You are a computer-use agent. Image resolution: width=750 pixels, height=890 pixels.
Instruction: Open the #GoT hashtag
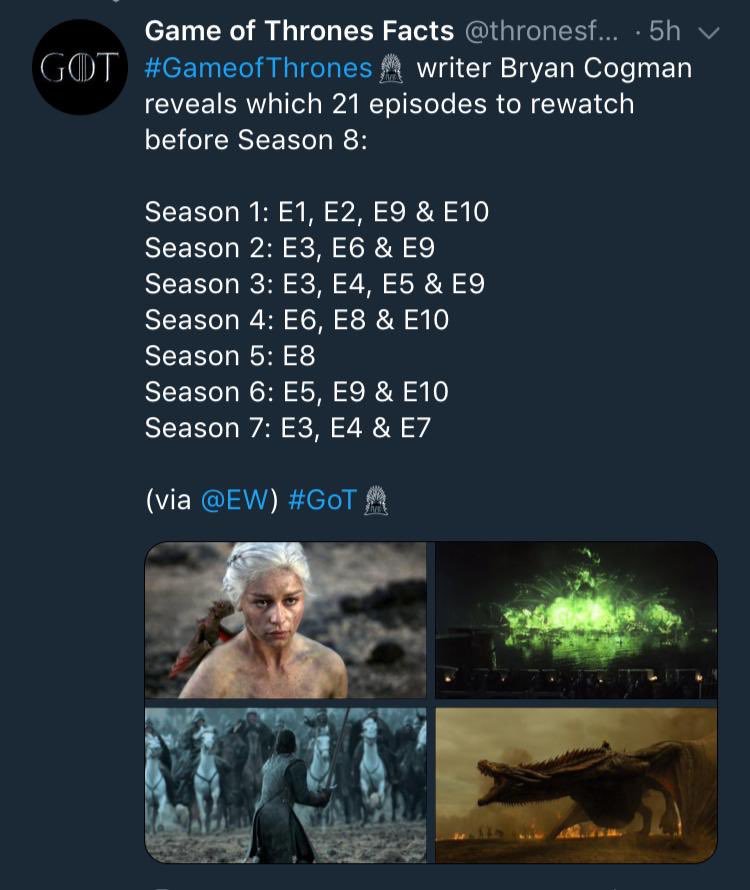(x=322, y=499)
